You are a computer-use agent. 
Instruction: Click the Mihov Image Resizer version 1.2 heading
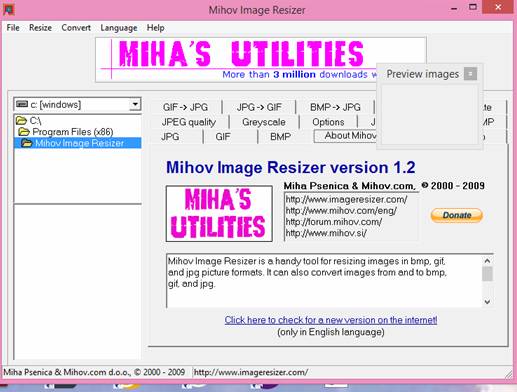click(291, 167)
